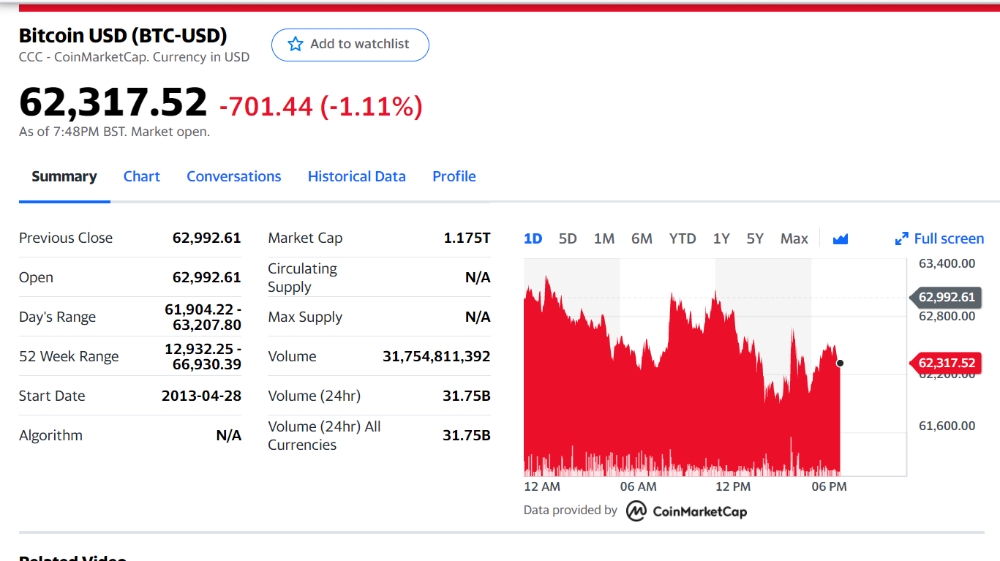Click the As of 7:48PM BST text
Screen dimensions: 1000x561
[114, 132]
